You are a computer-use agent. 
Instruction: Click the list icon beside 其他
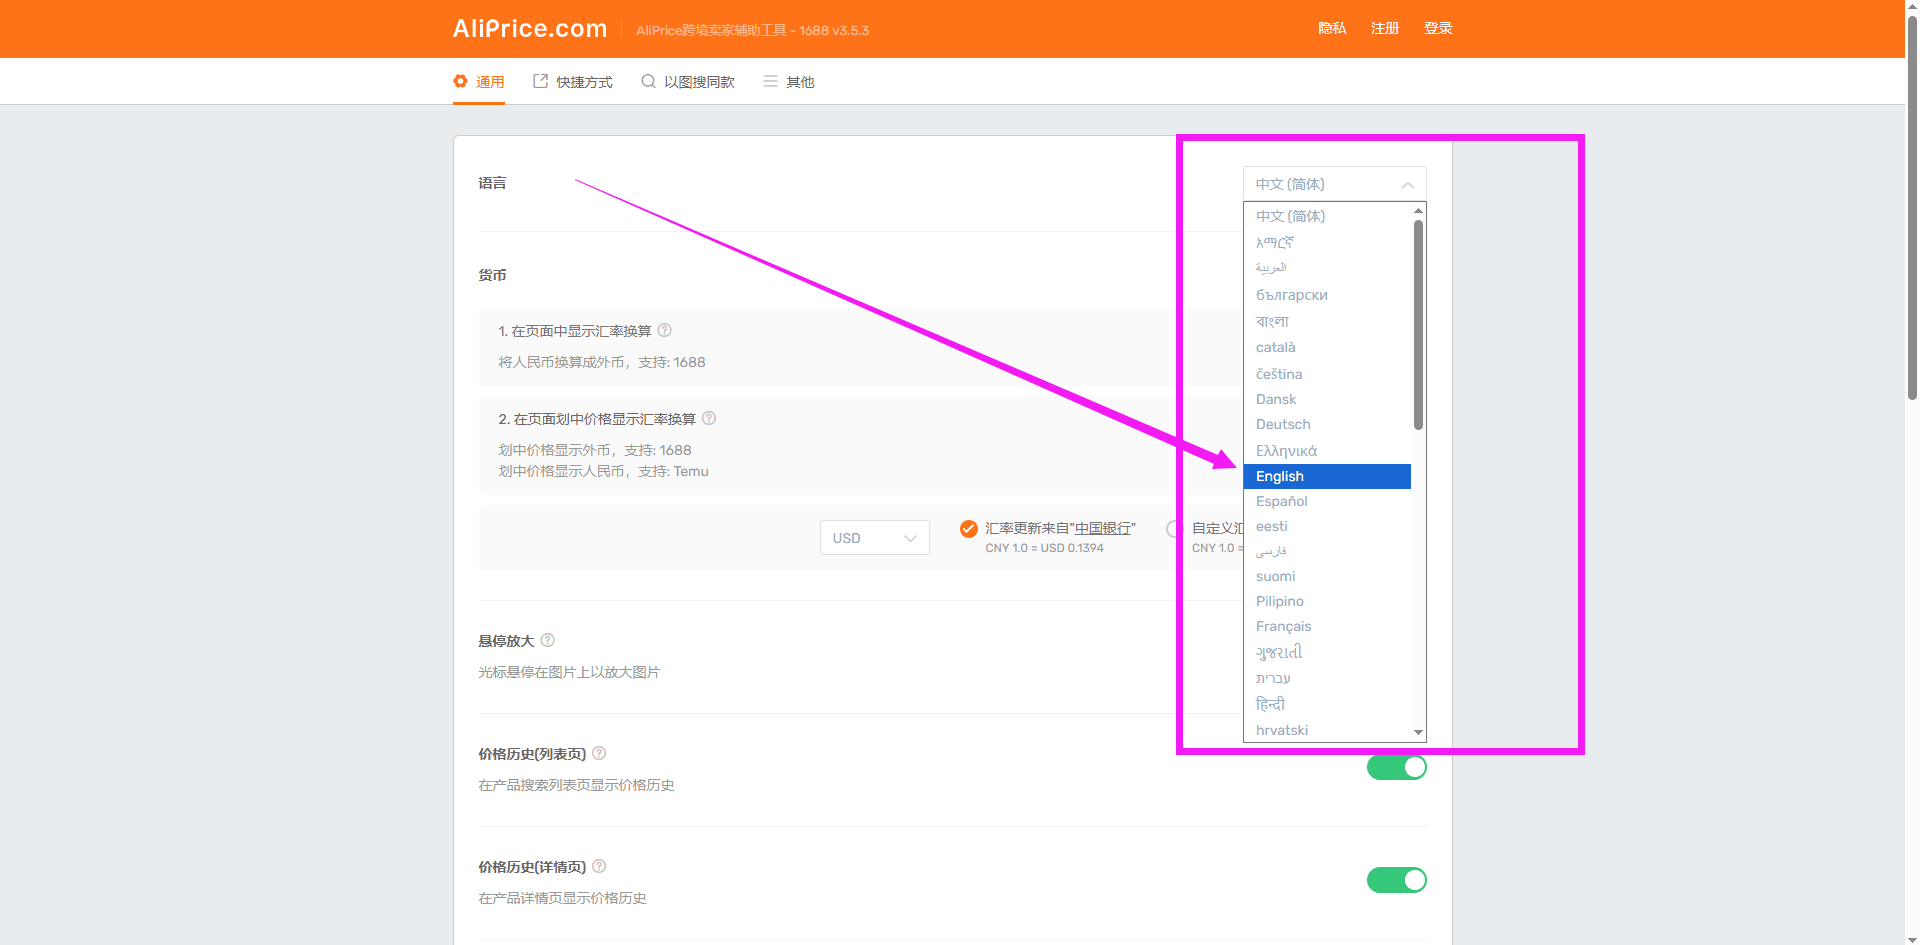coord(770,81)
